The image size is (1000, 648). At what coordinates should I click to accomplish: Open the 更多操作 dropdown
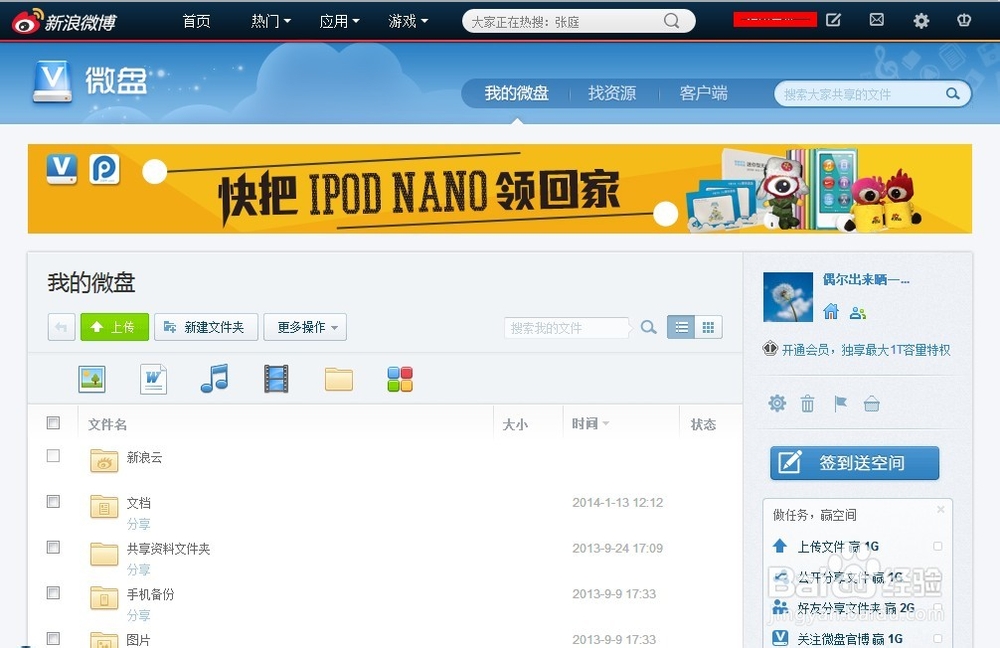pos(305,327)
